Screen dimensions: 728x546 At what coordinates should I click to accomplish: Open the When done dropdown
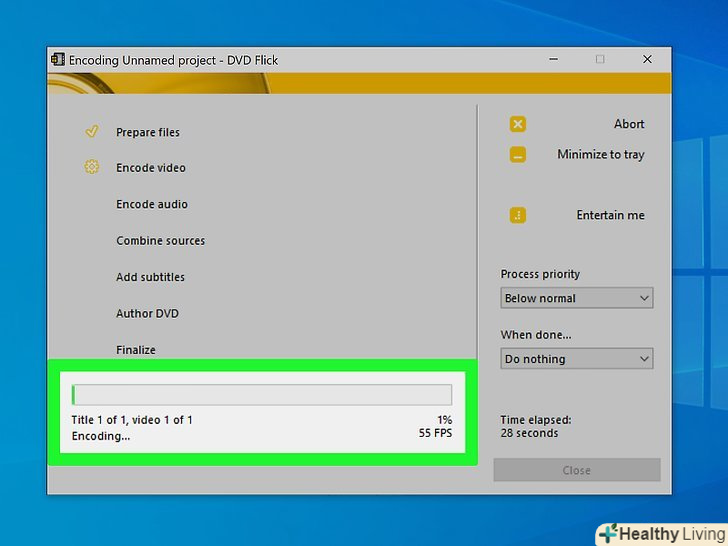577,358
